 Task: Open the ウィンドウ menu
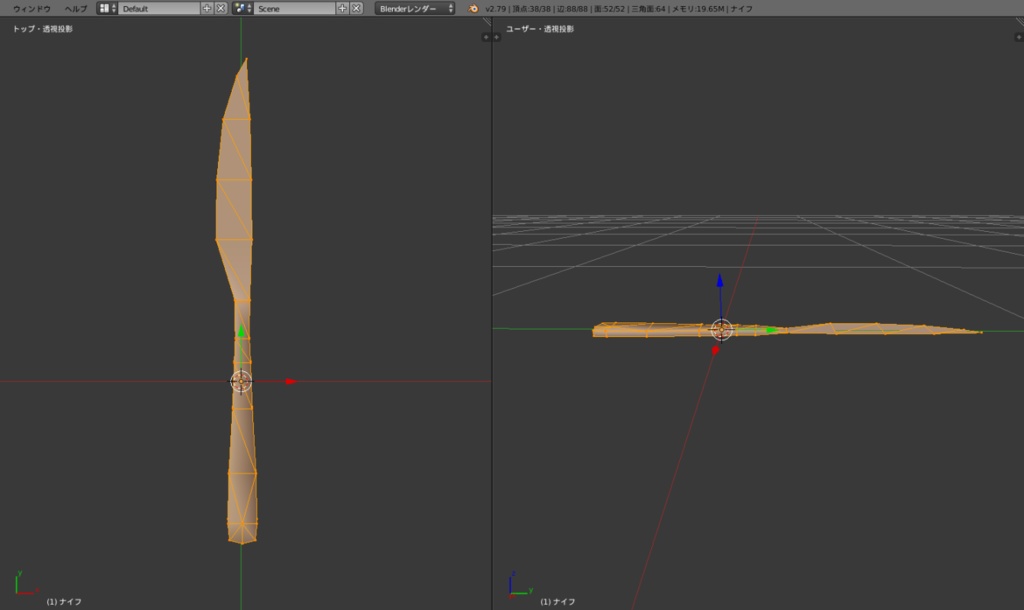[x=31, y=8]
